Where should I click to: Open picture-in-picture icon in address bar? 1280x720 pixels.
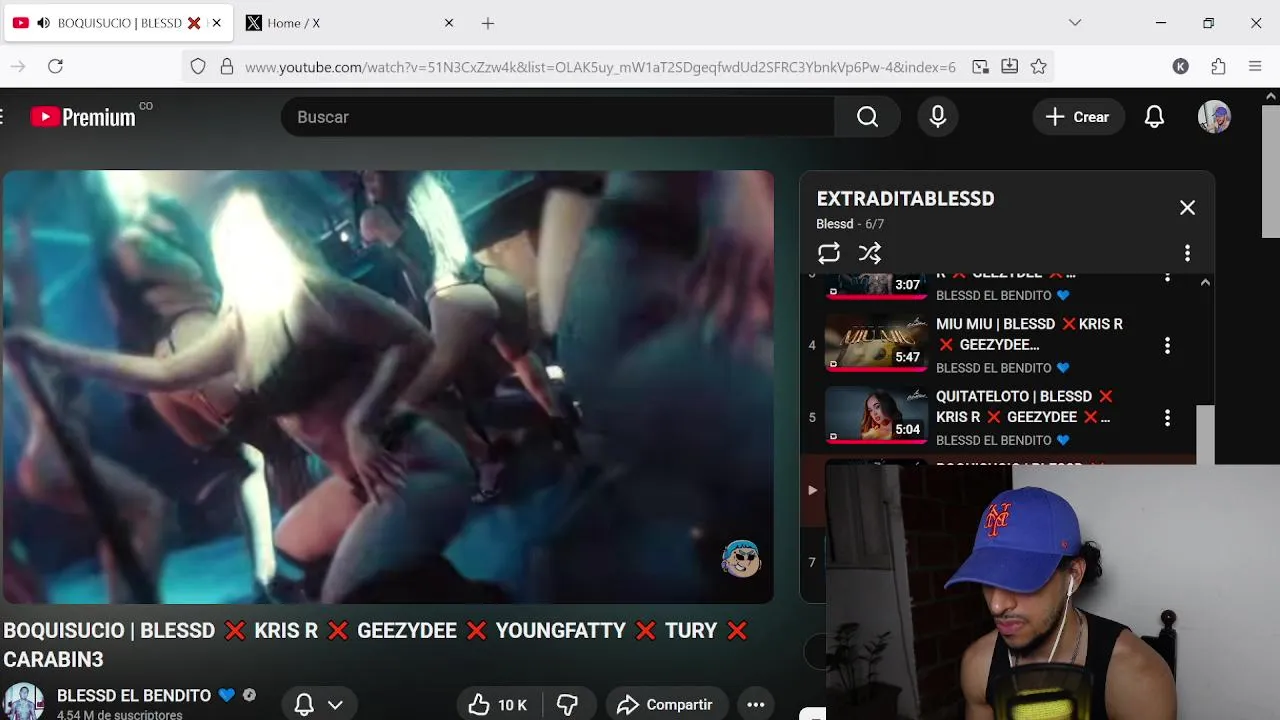(981, 67)
